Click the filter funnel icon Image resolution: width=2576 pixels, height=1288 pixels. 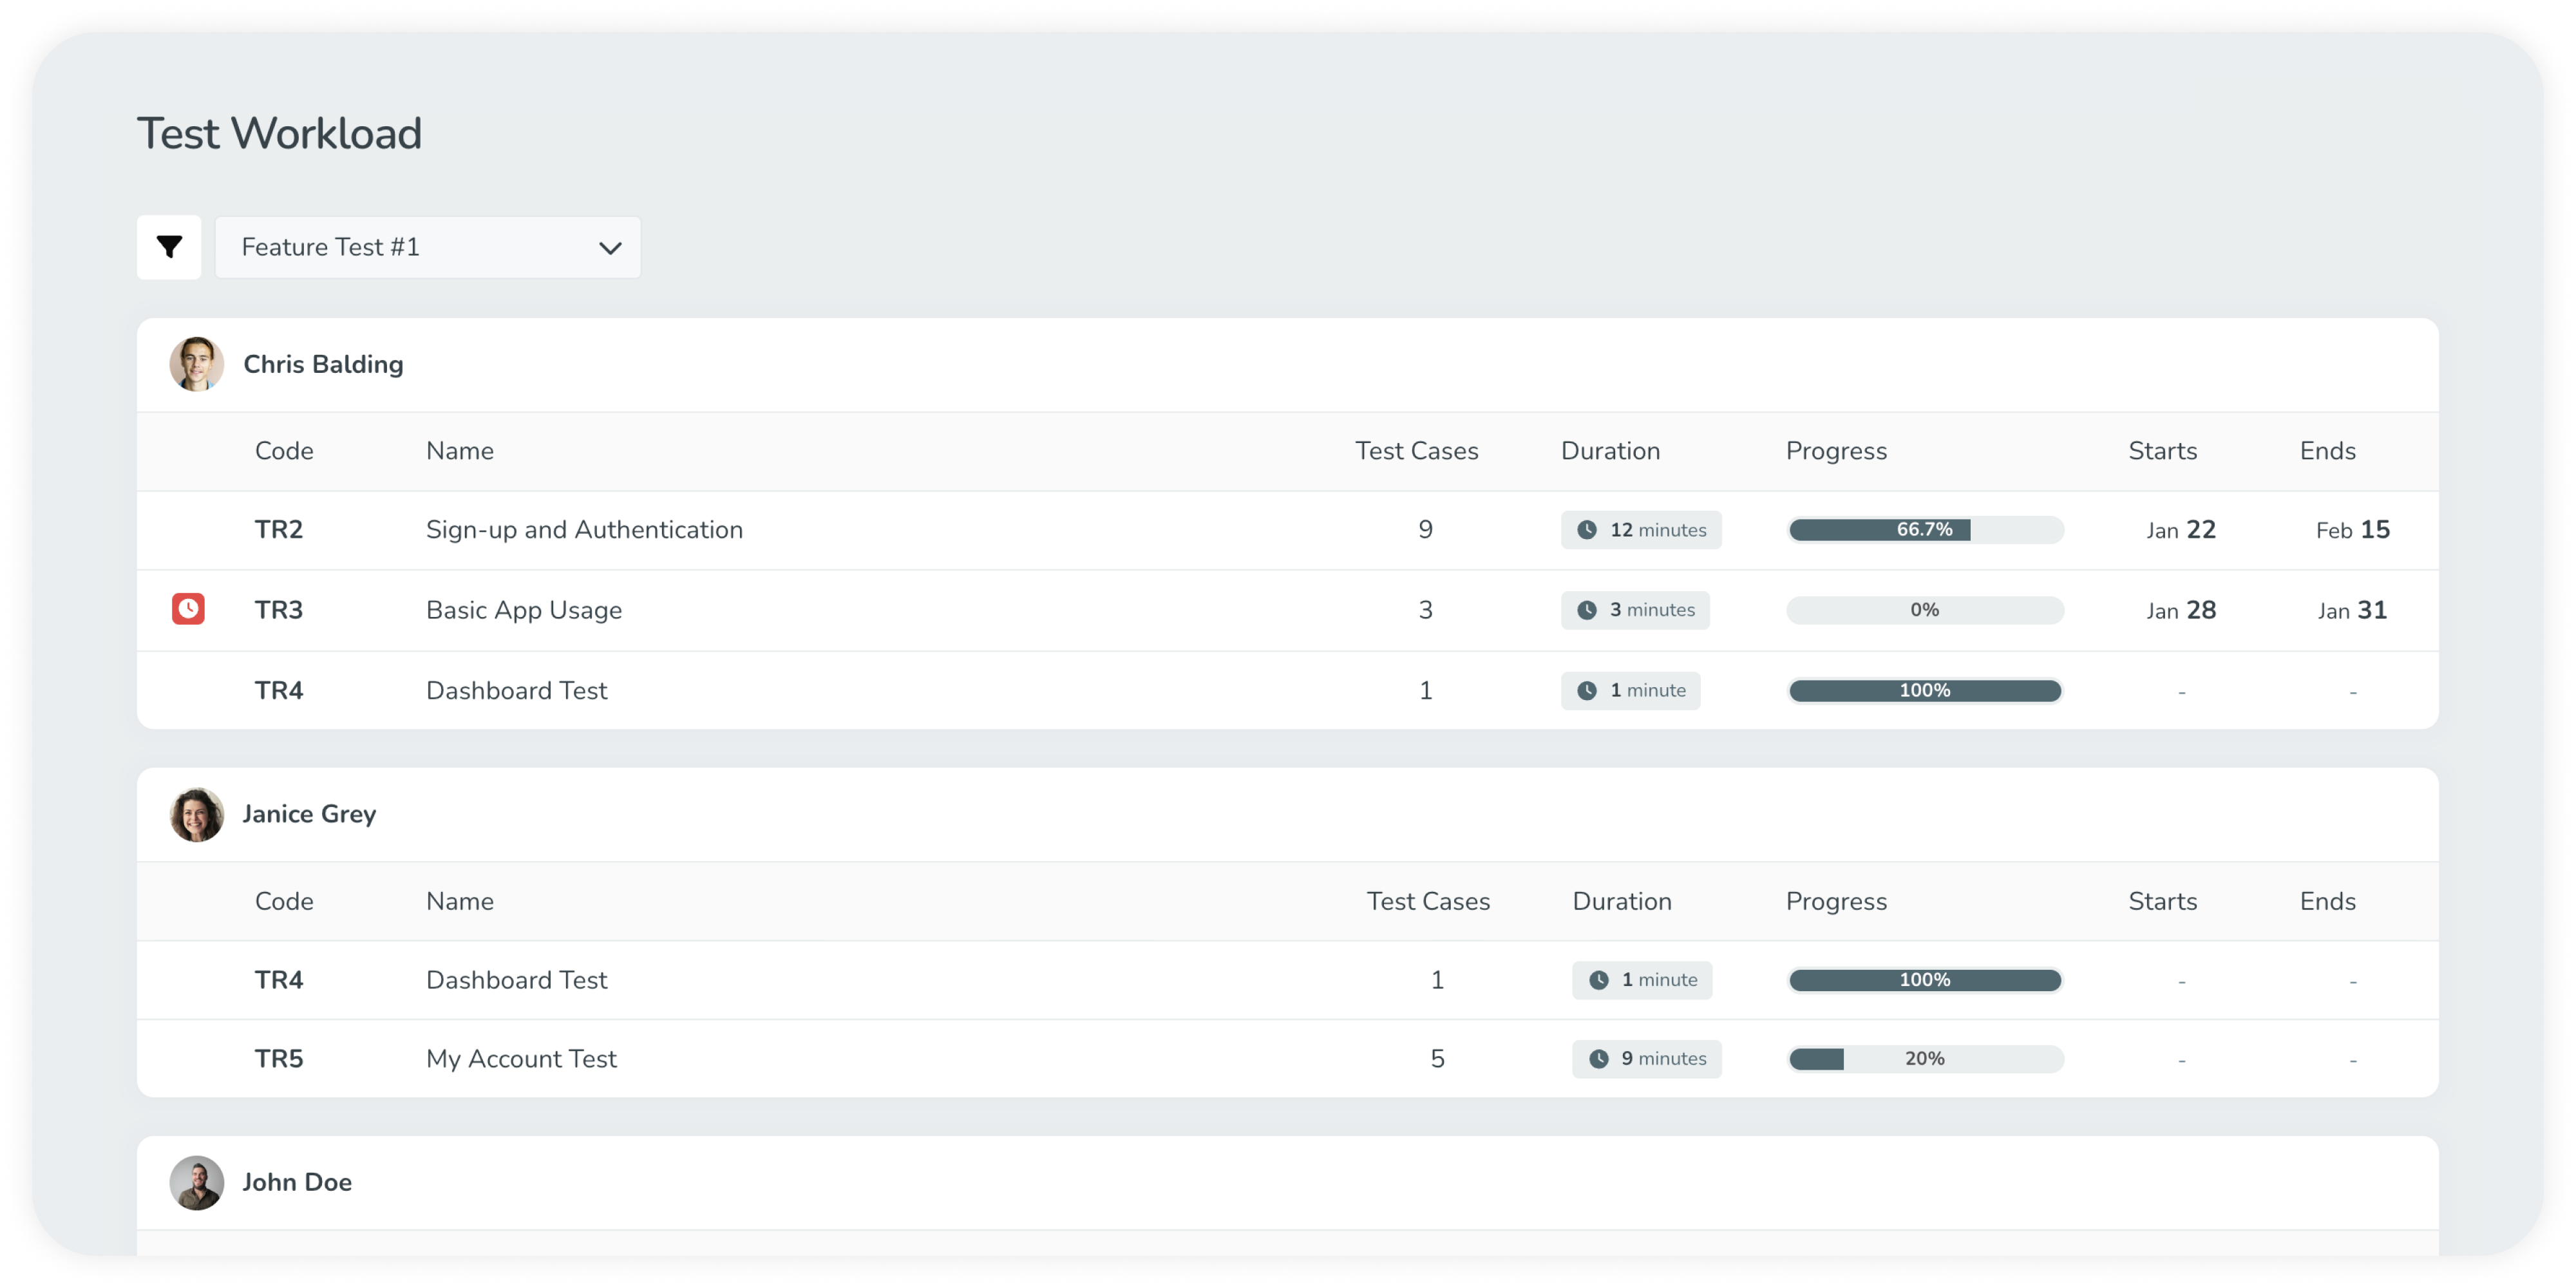pos(169,247)
